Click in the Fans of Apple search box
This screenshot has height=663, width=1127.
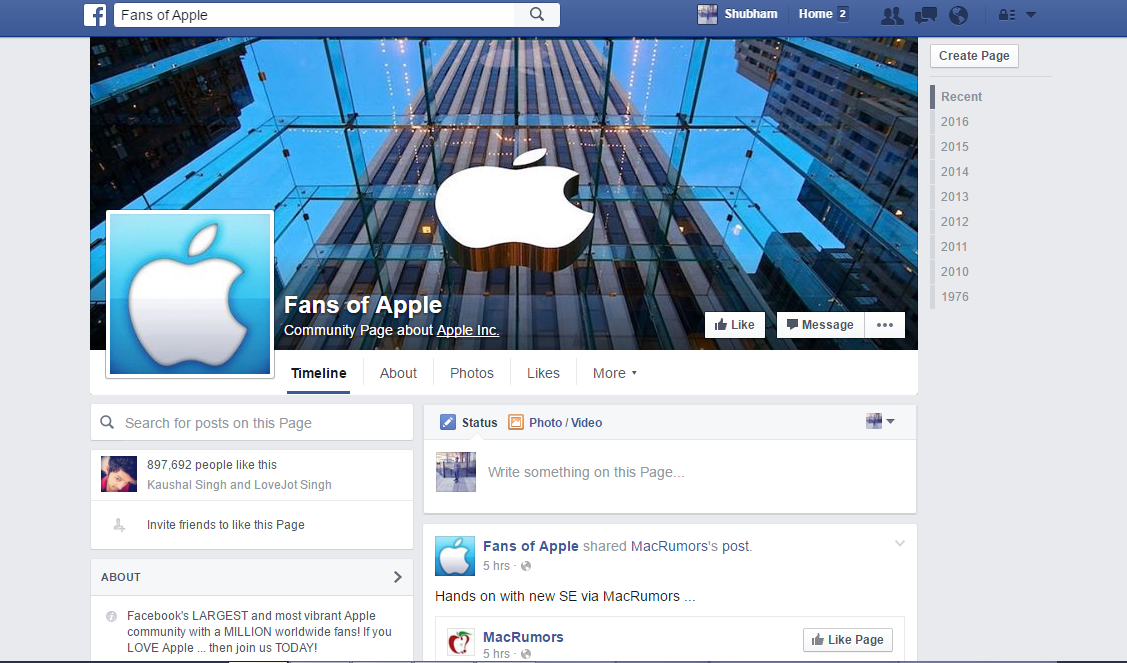[x=314, y=14]
